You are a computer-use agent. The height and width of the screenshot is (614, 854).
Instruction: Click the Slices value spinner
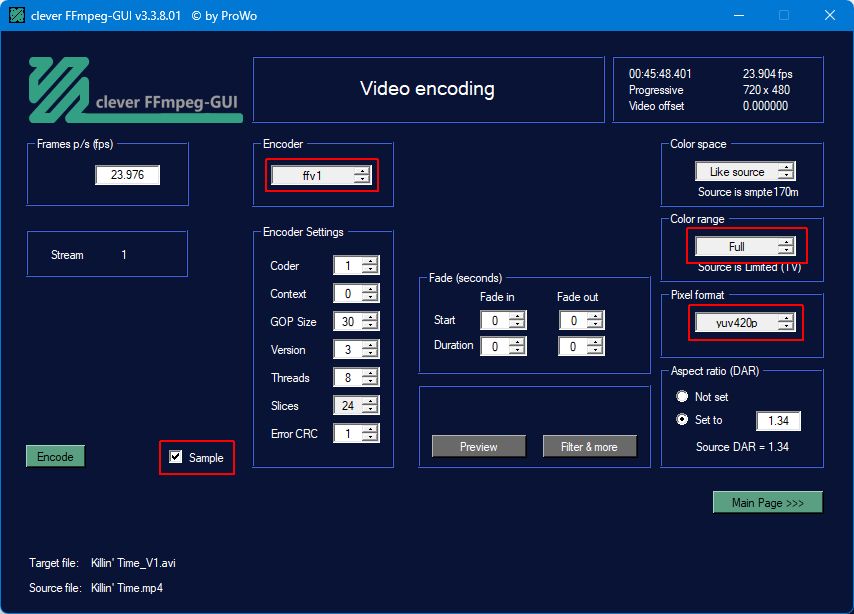pyautogui.click(x=356, y=405)
